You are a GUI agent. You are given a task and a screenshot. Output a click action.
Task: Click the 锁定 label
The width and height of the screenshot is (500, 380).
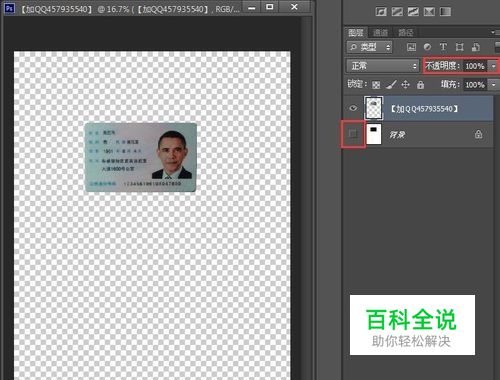click(x=357, y=84)
